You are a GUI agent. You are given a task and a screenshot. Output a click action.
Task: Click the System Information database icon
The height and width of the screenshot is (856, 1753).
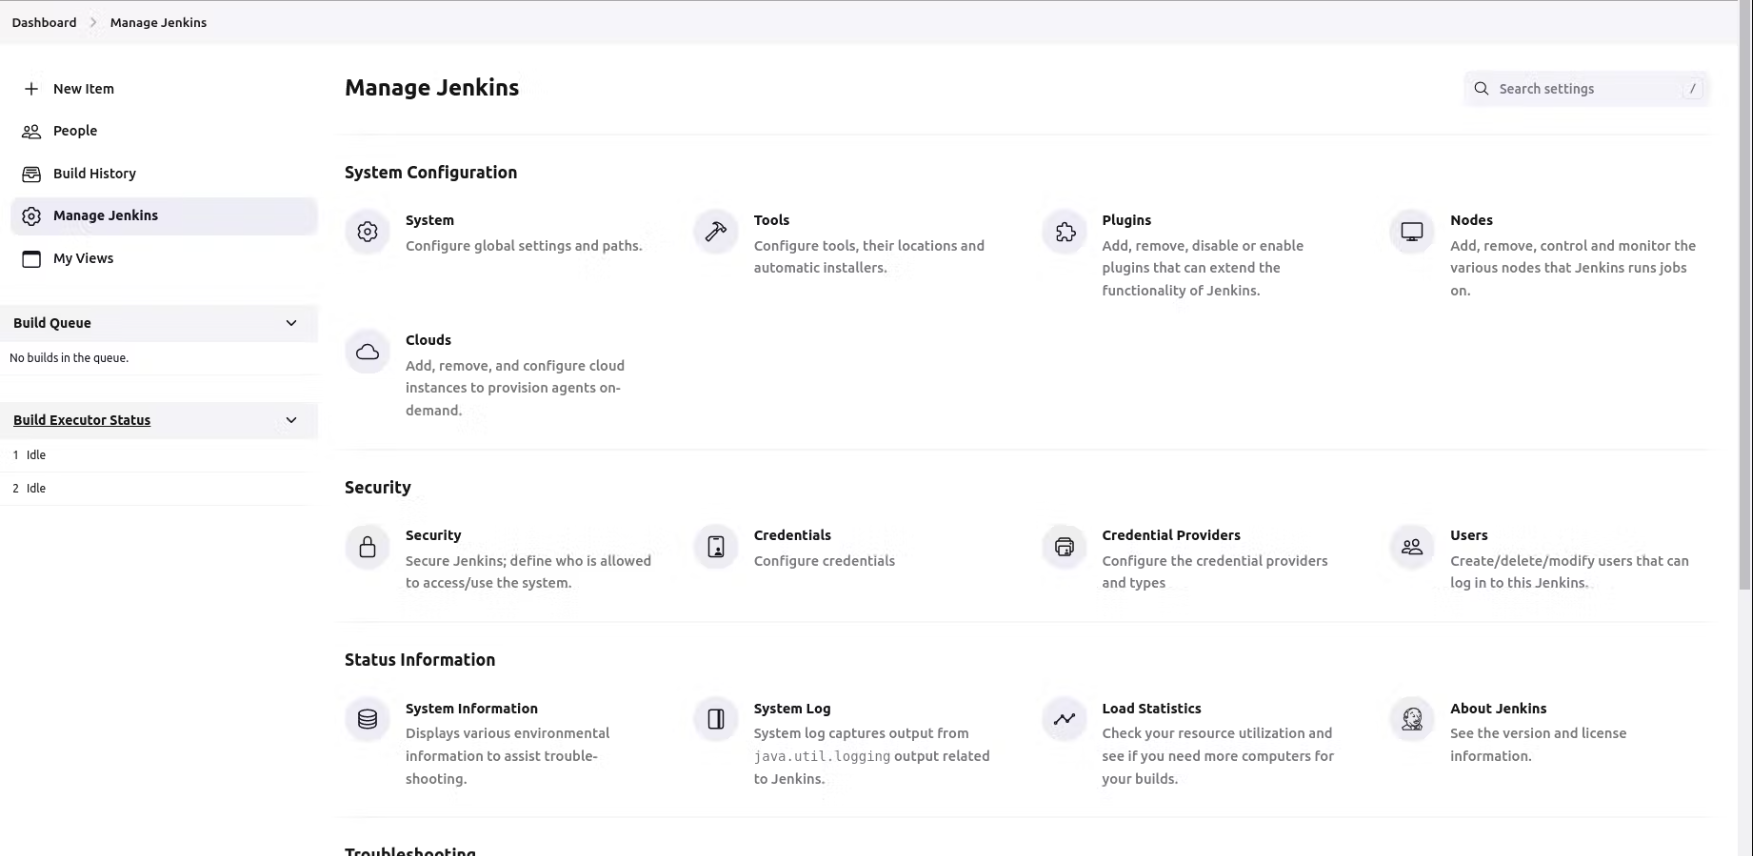tap(367, 719)
